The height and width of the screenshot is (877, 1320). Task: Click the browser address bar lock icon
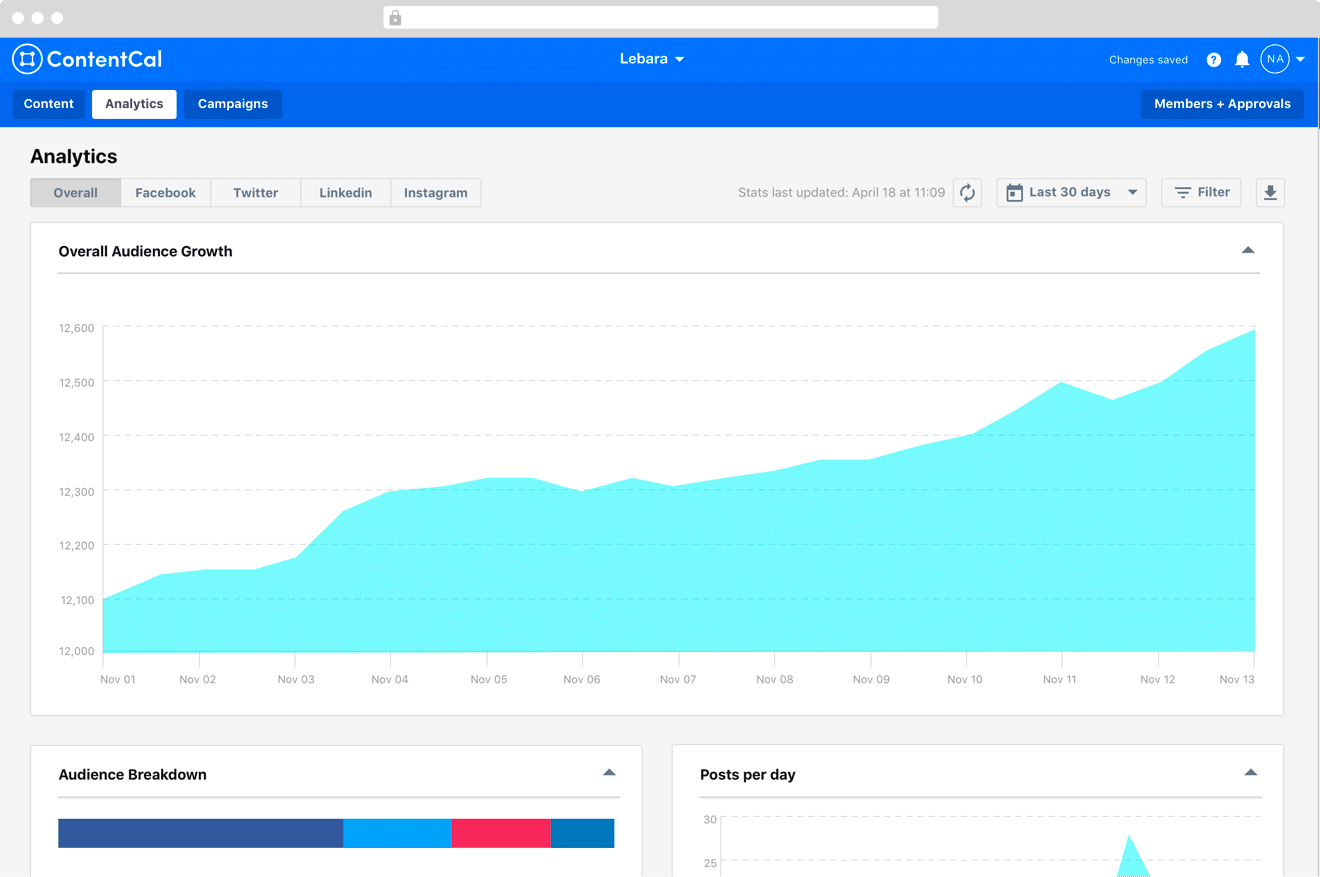pos(395,18)
